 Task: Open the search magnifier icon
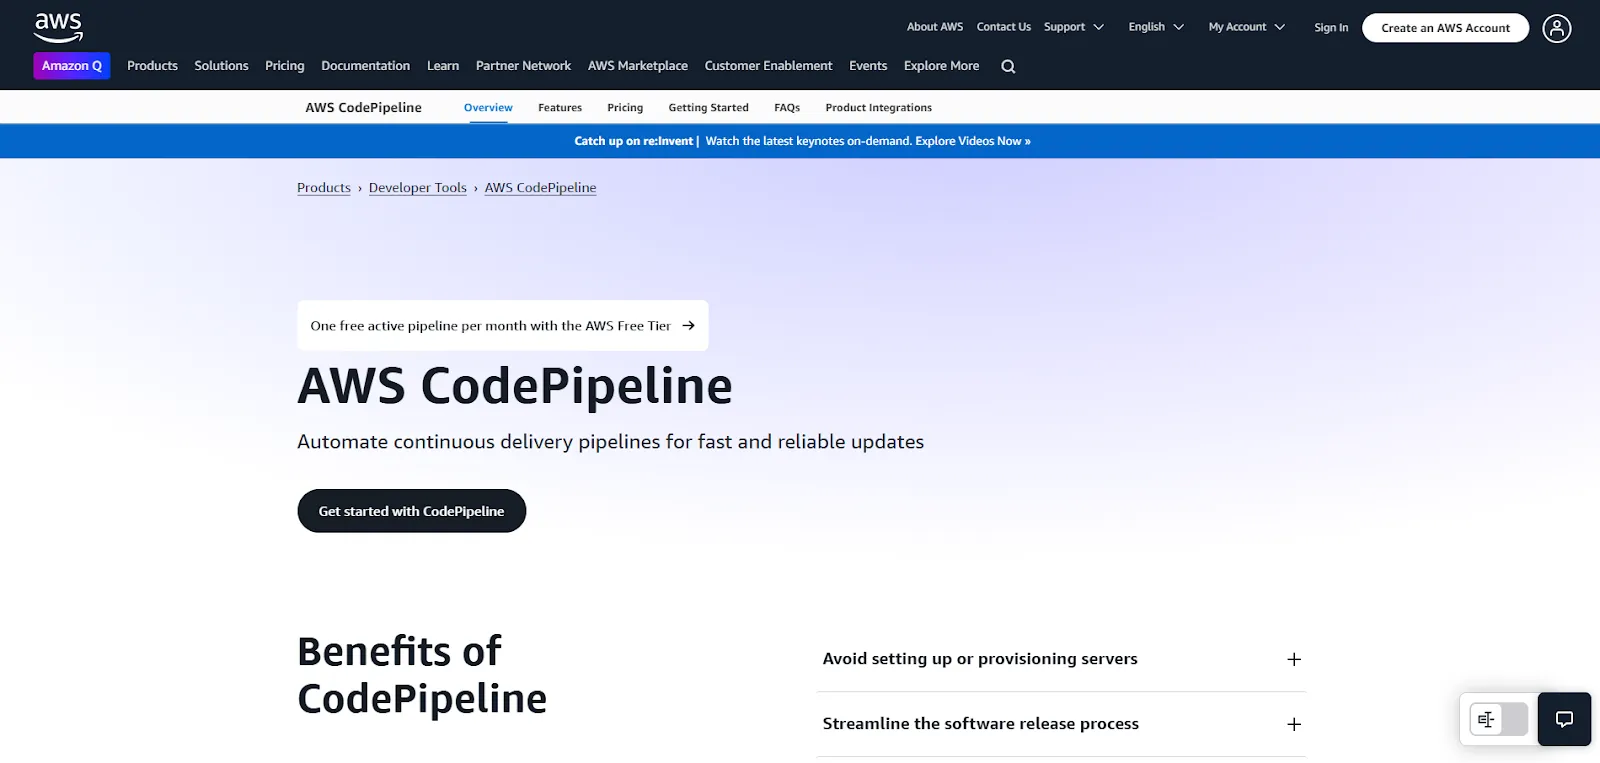pos(1008,66)
